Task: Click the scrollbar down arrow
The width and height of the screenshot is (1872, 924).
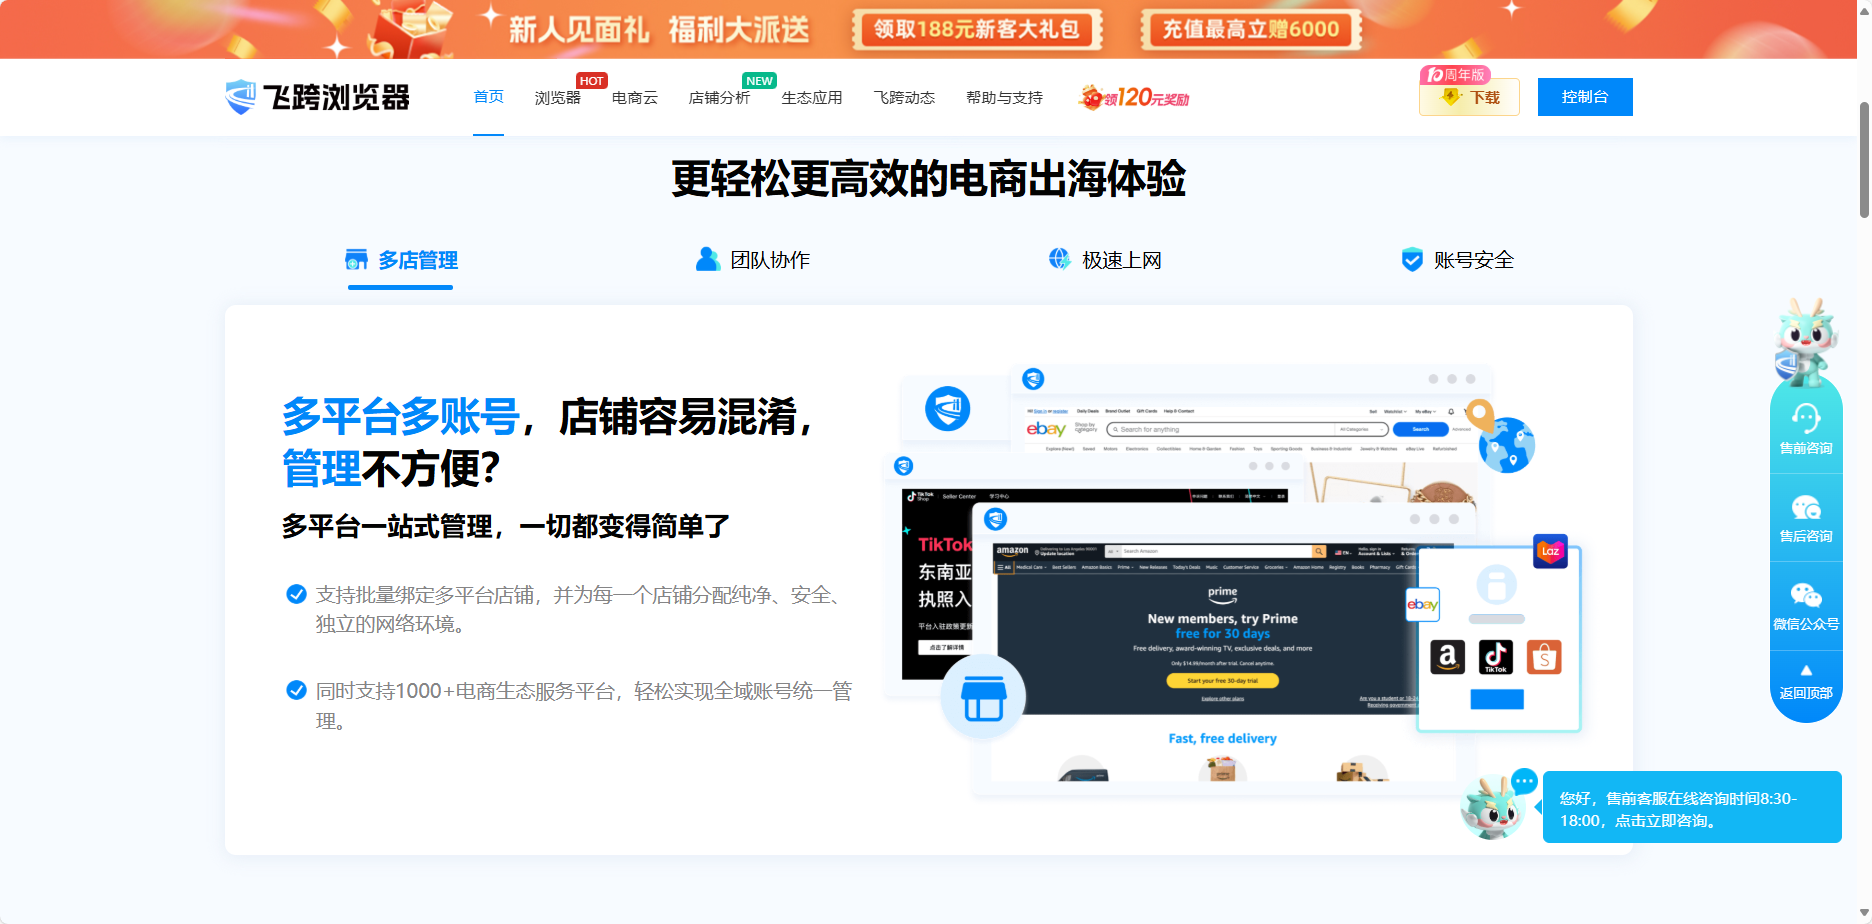Action: coord(1864,914)
